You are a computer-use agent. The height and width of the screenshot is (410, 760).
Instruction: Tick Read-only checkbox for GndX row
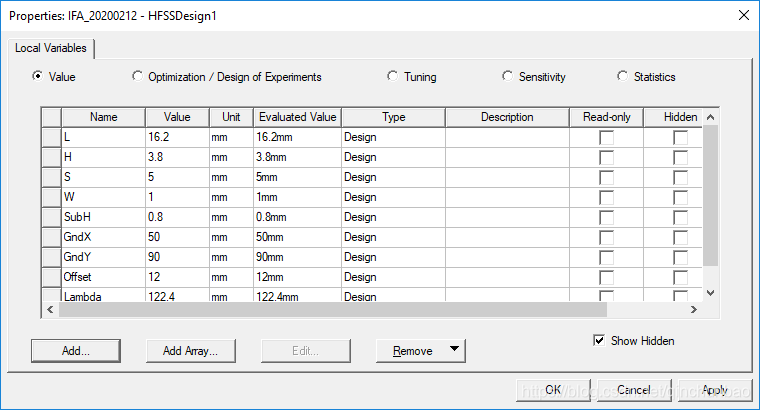point(606,237)
